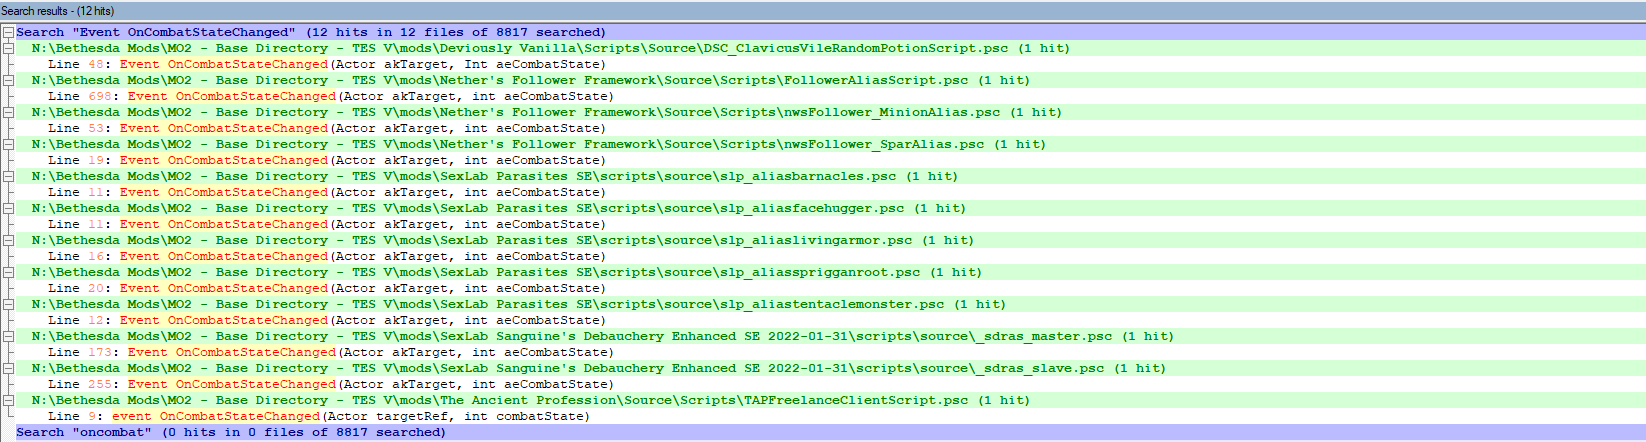The width and height of the screenshot is (1646, 442).
Task: Open Line 53 hit result
Action: pyautogui.click(x=327, y=128)
